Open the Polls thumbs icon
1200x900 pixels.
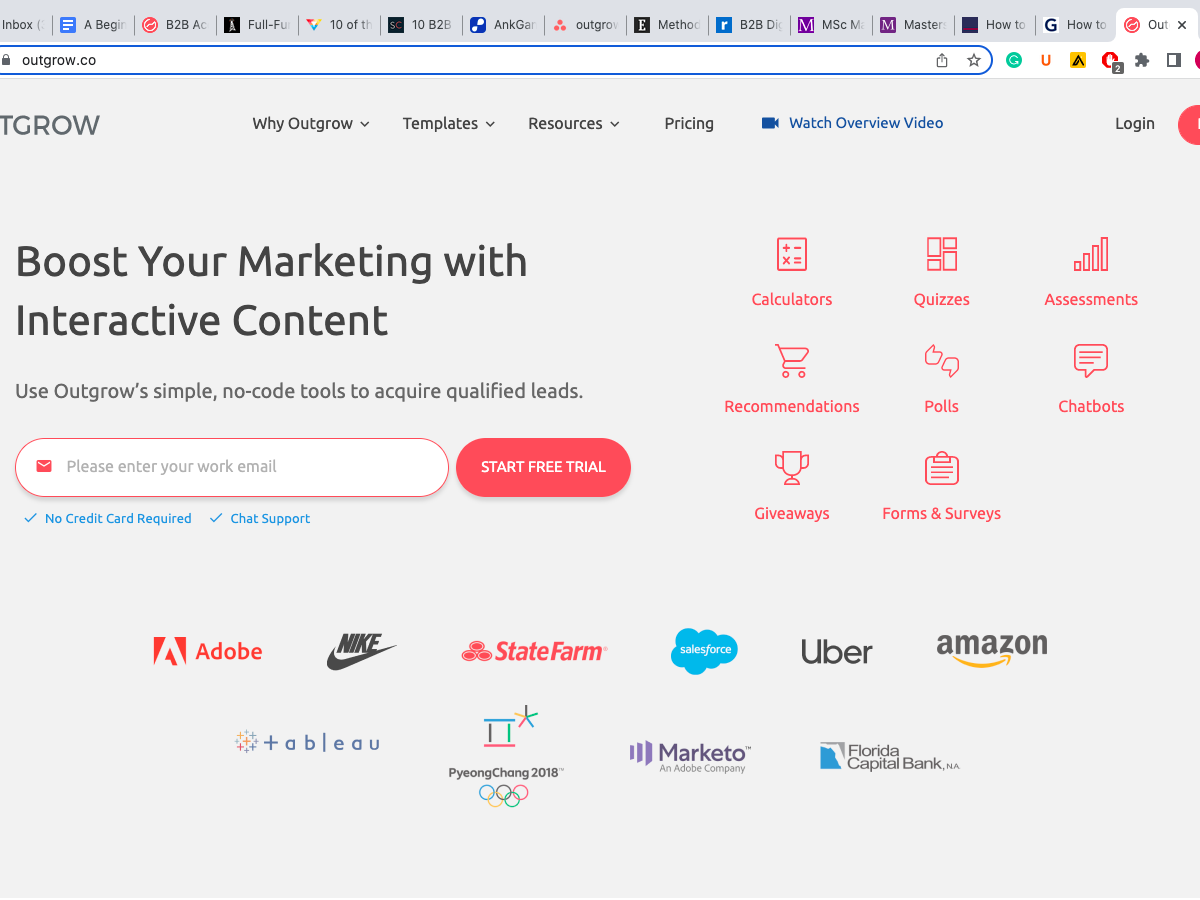941,361
